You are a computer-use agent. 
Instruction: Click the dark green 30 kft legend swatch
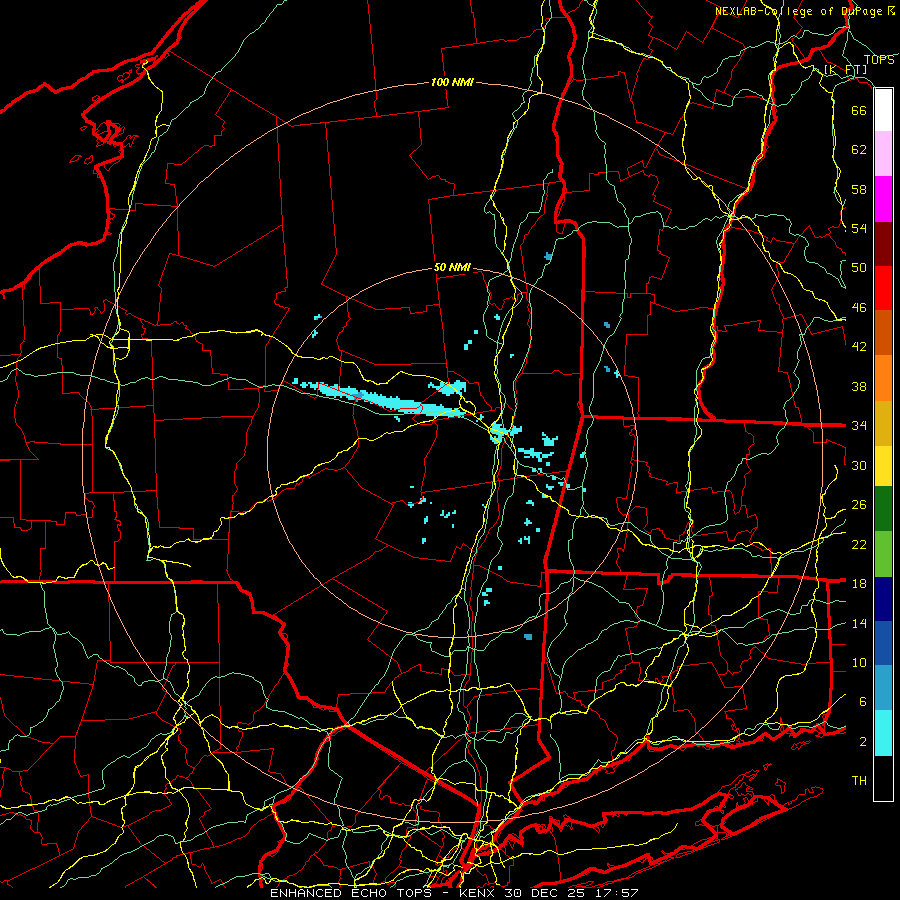[883, 509]
